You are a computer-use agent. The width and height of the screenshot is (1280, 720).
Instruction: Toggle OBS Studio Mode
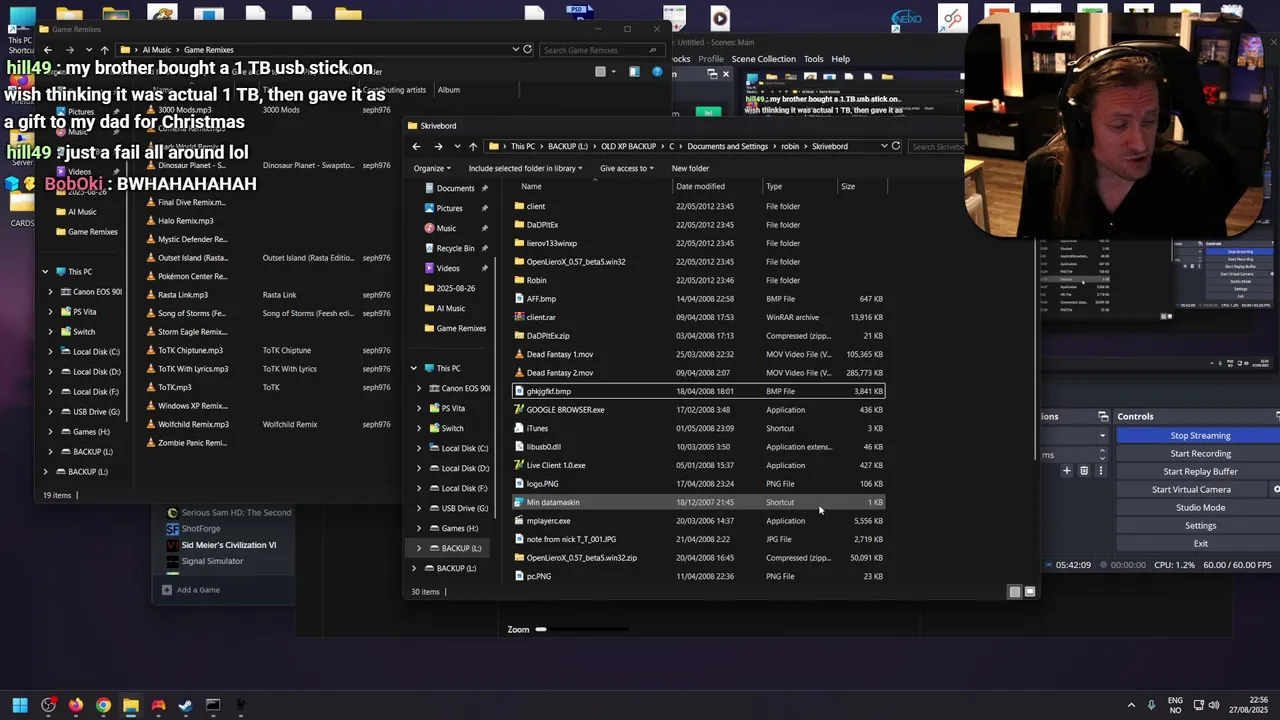tap(1200, 508)
